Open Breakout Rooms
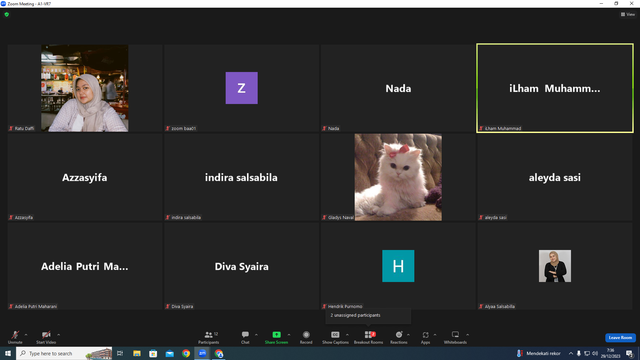 (369, 337)
